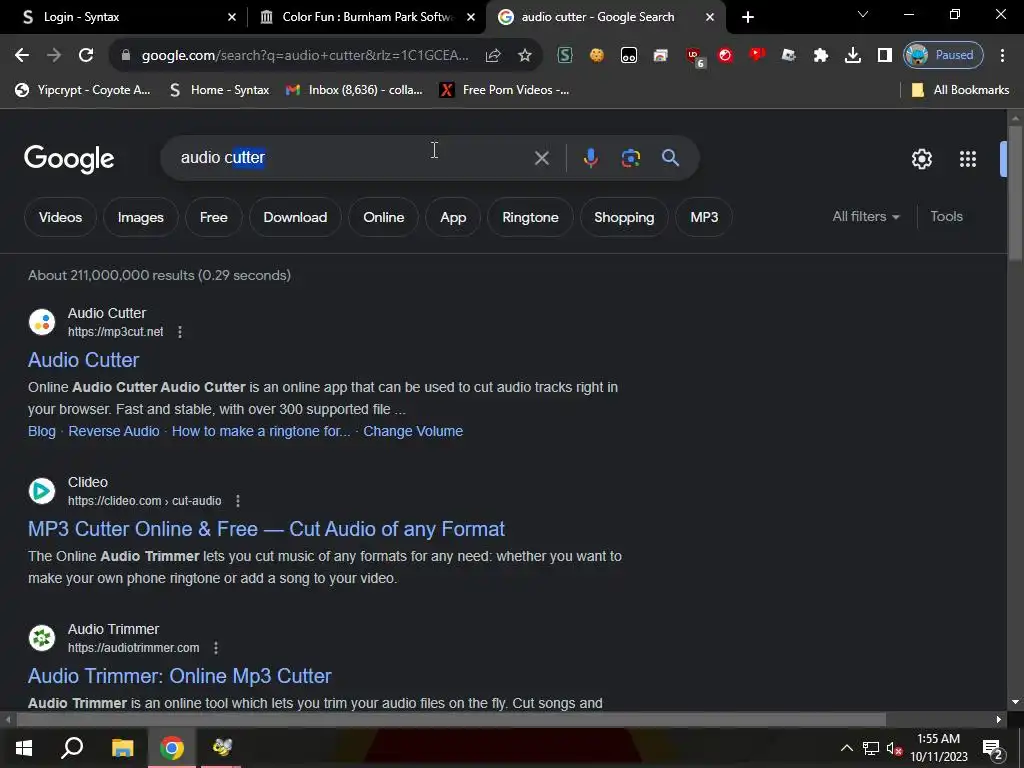Viewport: 1024px width, 768px height.
Task: Open File Explorer from the taskbar
Action: pos(122,748)
